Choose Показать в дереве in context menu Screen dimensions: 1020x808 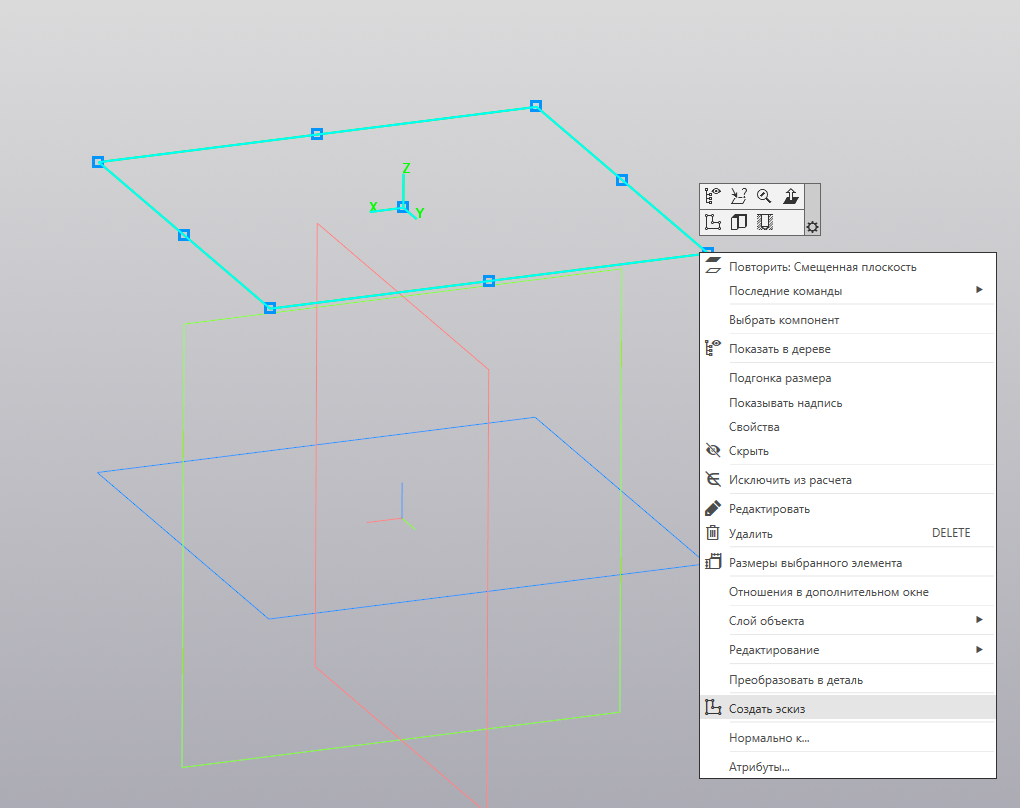coord(848,349)
